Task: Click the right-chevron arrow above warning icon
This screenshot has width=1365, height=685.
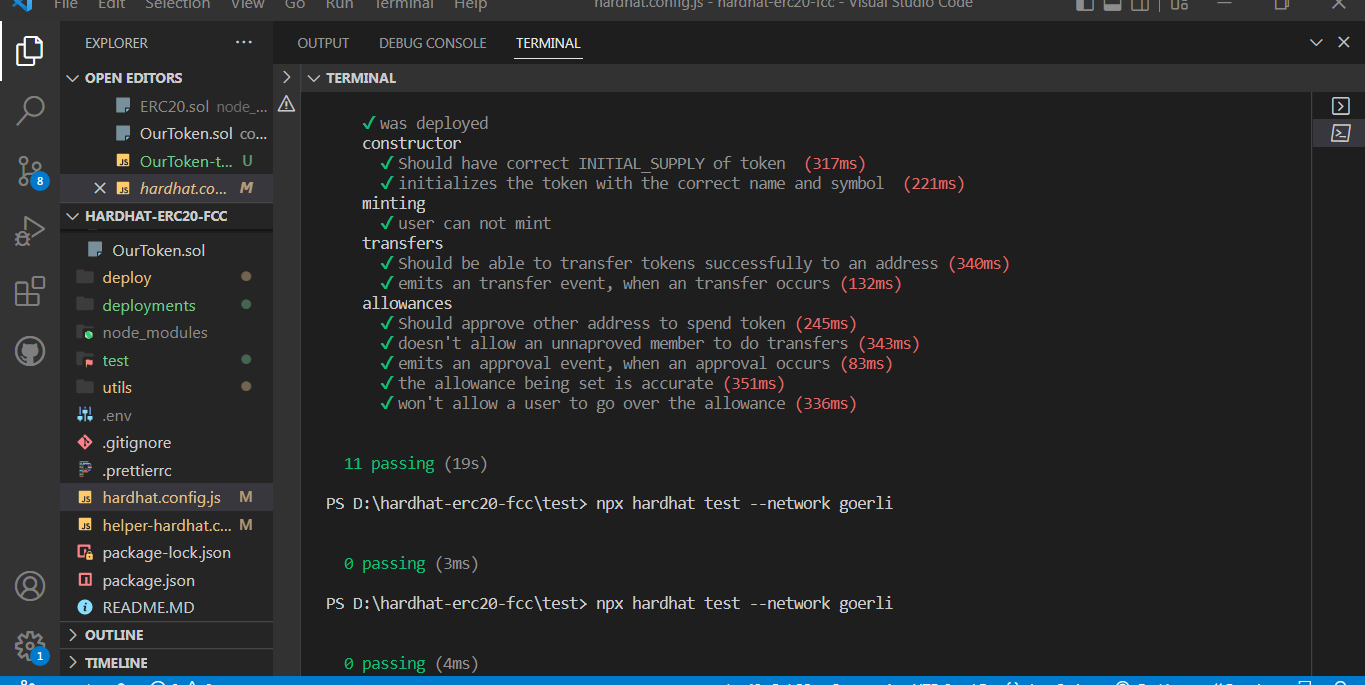Action: [x=286, y=77]
